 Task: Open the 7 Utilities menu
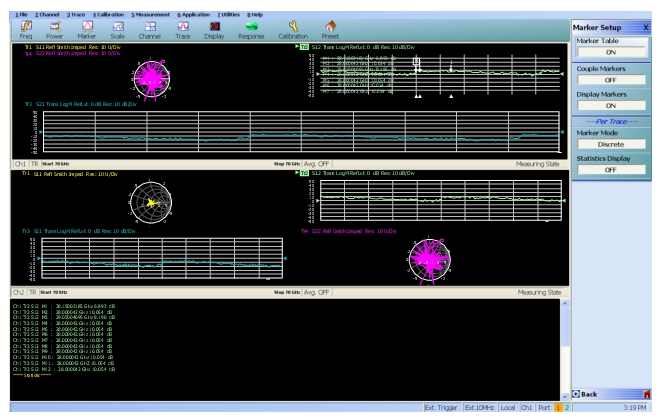[x=229, y=15]
